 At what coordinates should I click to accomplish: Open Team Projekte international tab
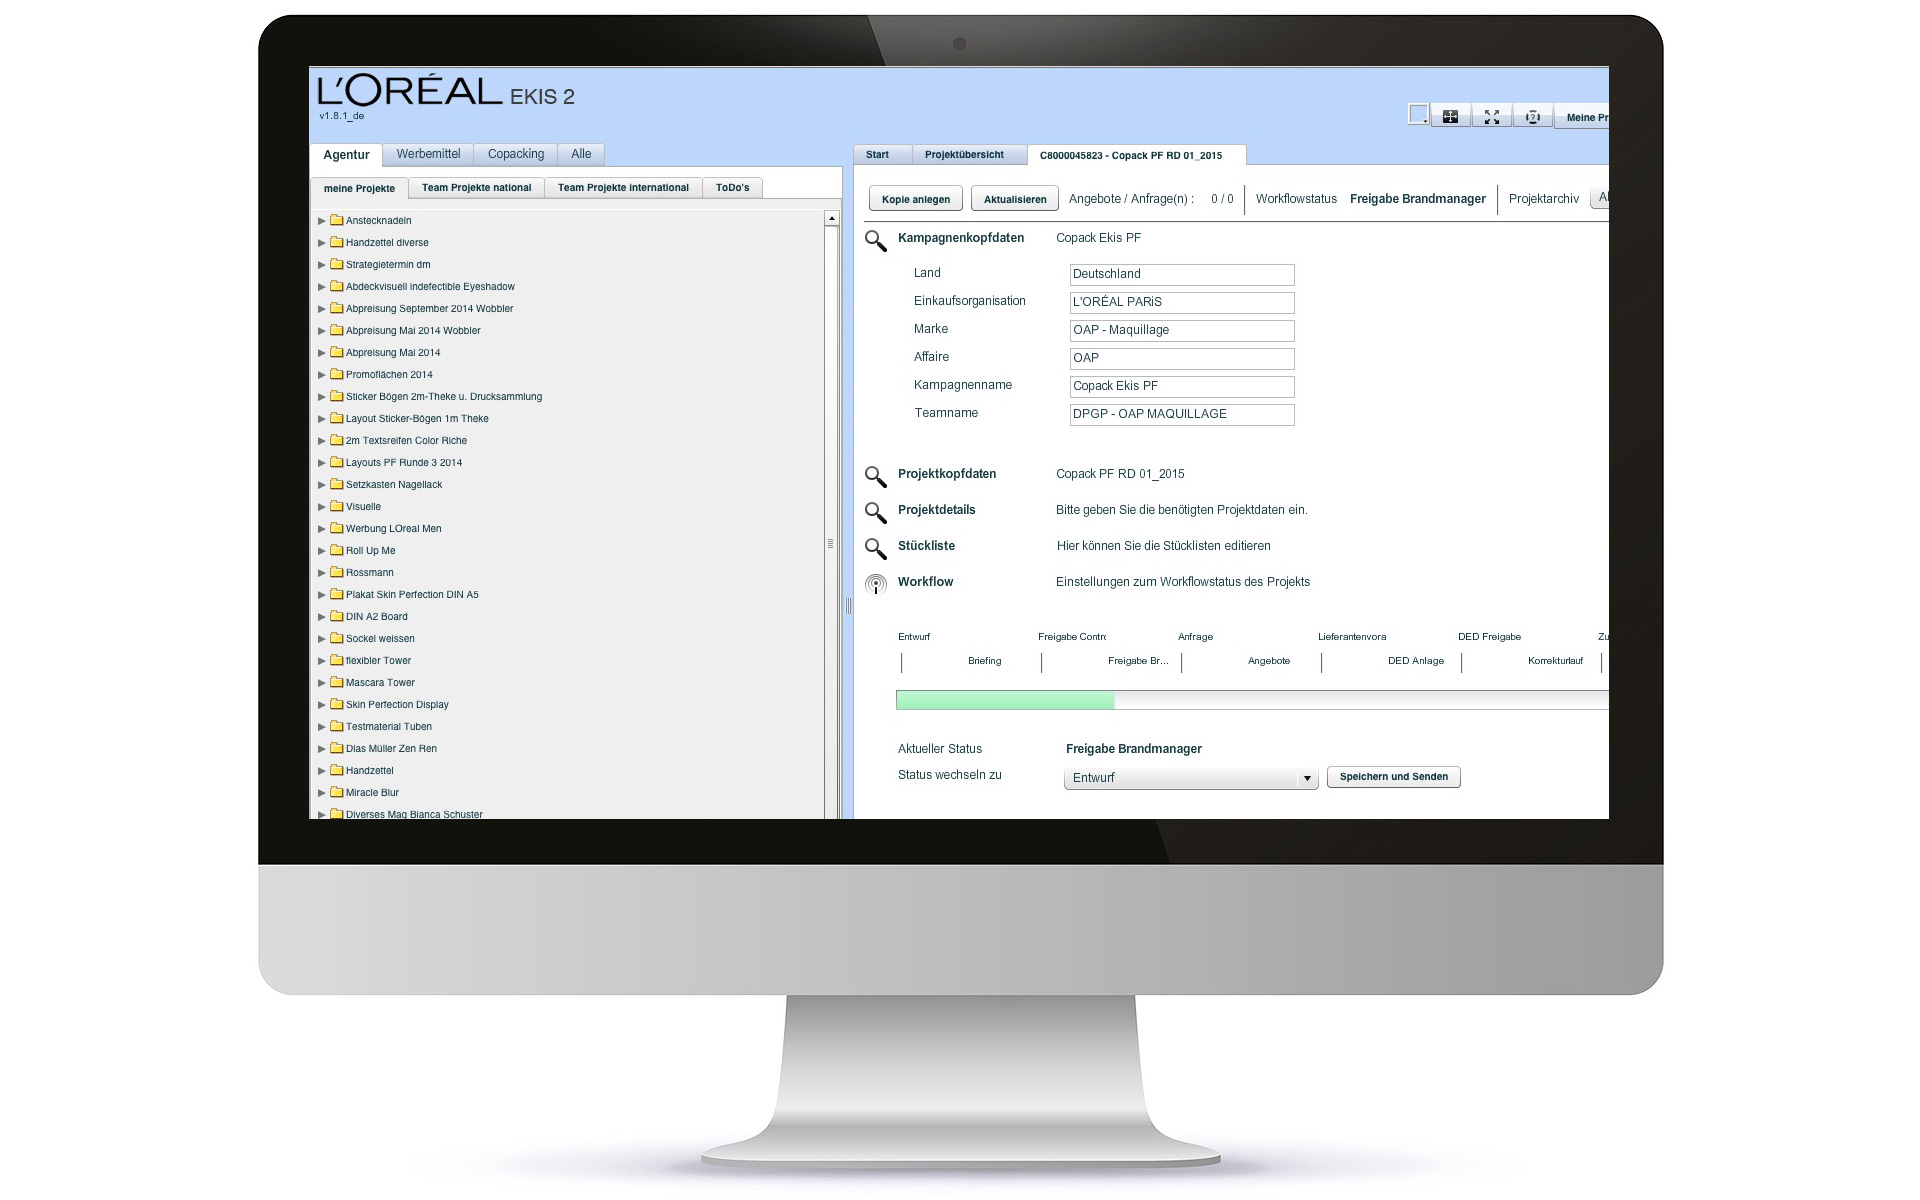point(623,188)
